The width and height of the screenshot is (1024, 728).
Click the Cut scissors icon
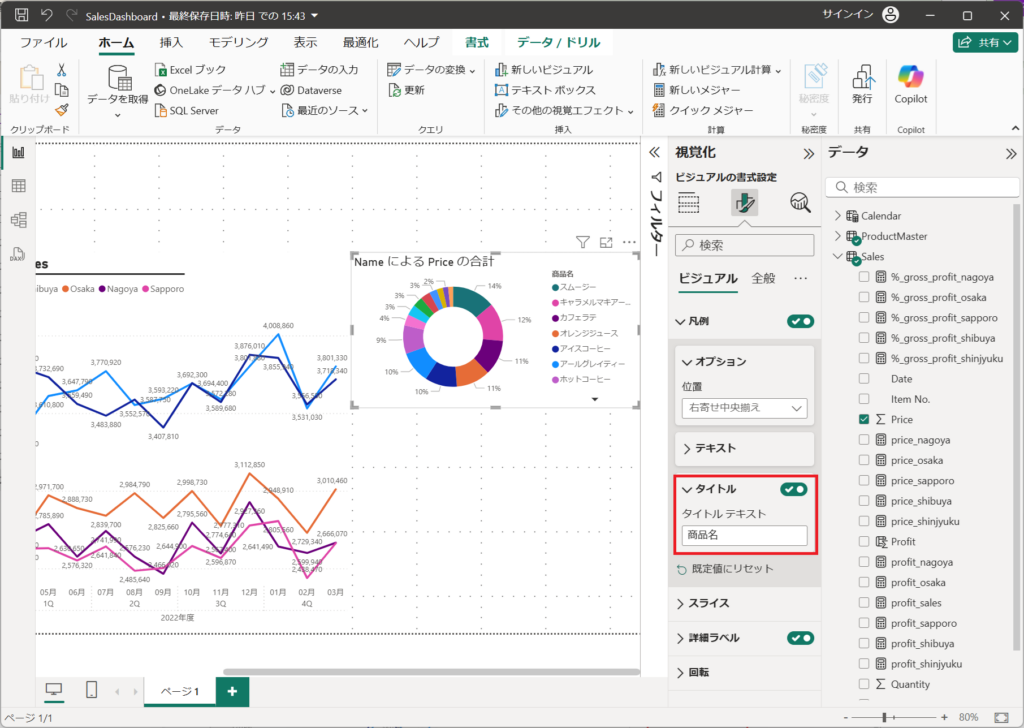pyautogui.click(x=61, y=70)
